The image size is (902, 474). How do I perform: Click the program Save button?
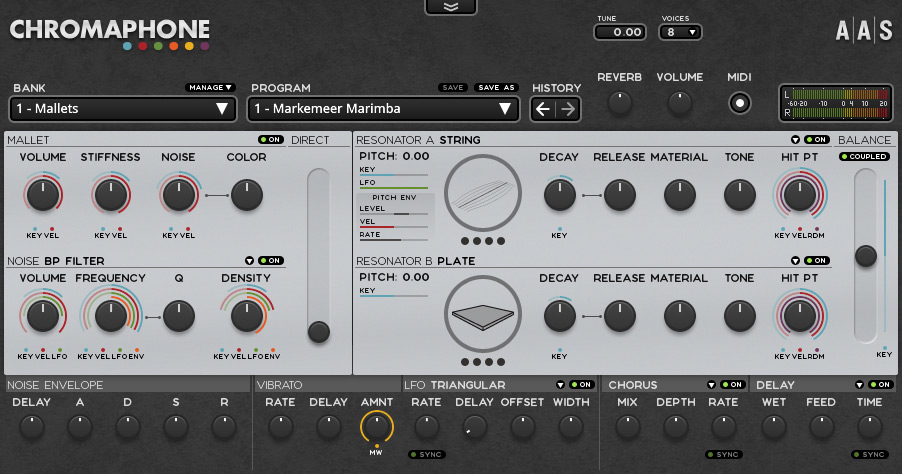[453, 88]
